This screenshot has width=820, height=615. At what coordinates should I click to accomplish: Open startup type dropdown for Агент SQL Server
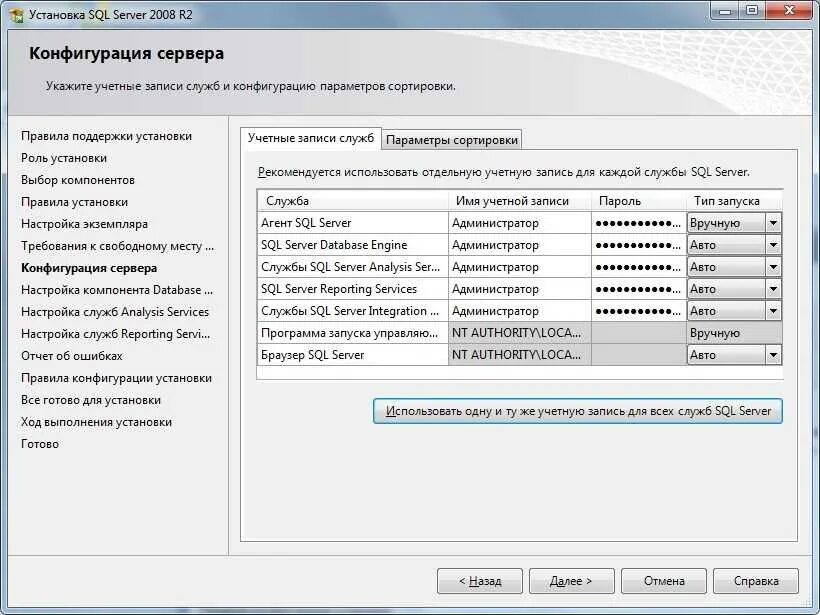pos(773,223)
